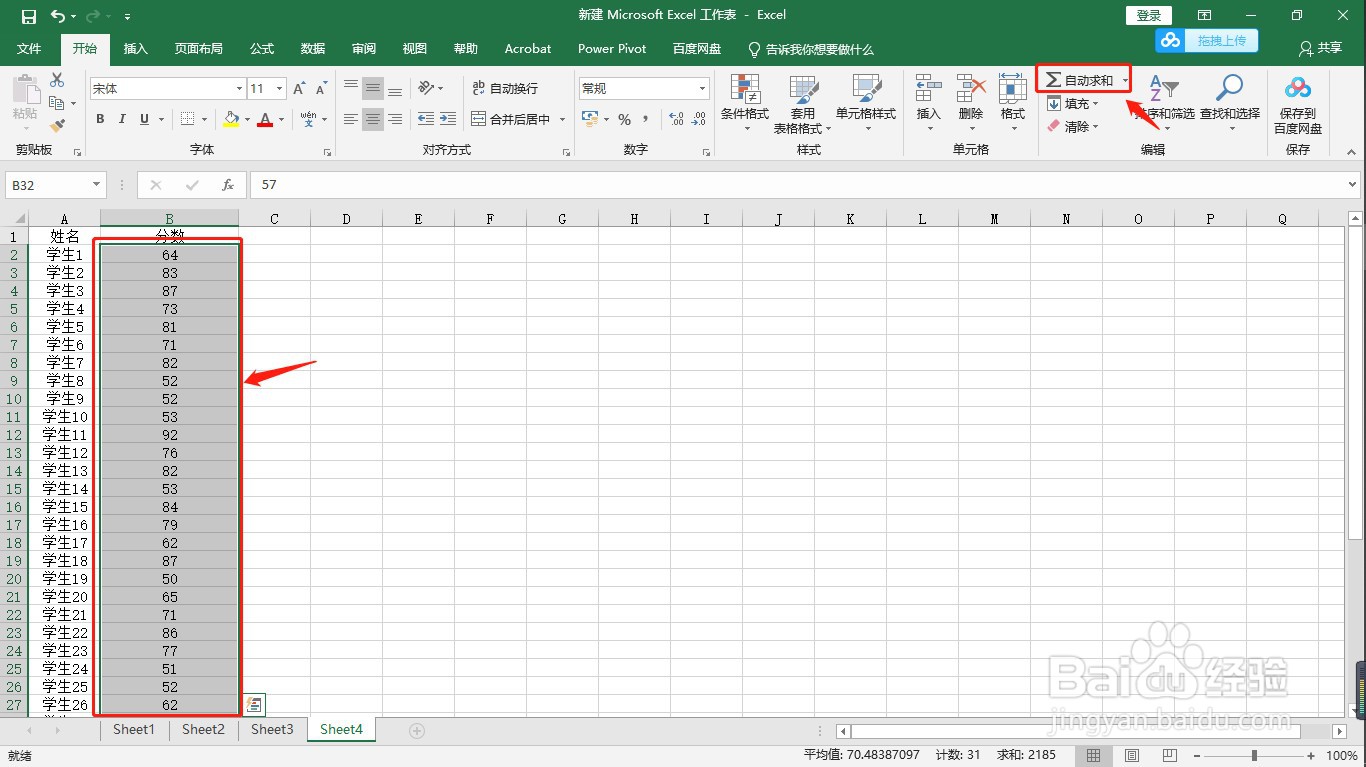This screenshot has height=767, width=1366.
Task: Switch to the 插入 ribbon tab
Action: [x=135, y=49]
